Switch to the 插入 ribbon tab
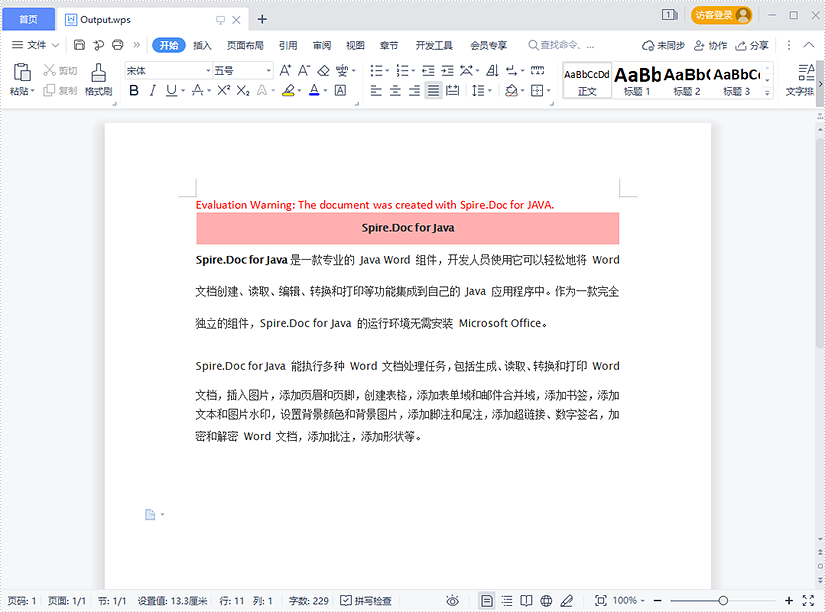The height and width of the screenshot is (612, 825). coord(201,45)
